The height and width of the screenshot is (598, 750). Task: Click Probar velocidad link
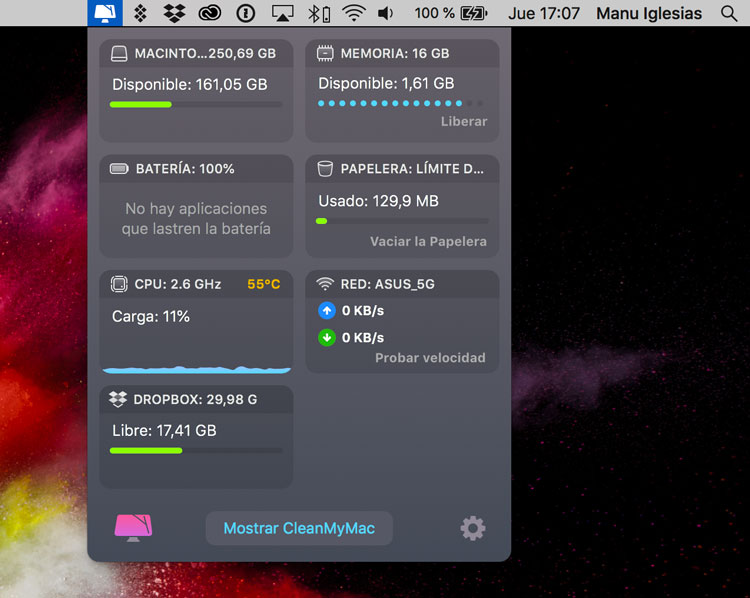point(430,357)
